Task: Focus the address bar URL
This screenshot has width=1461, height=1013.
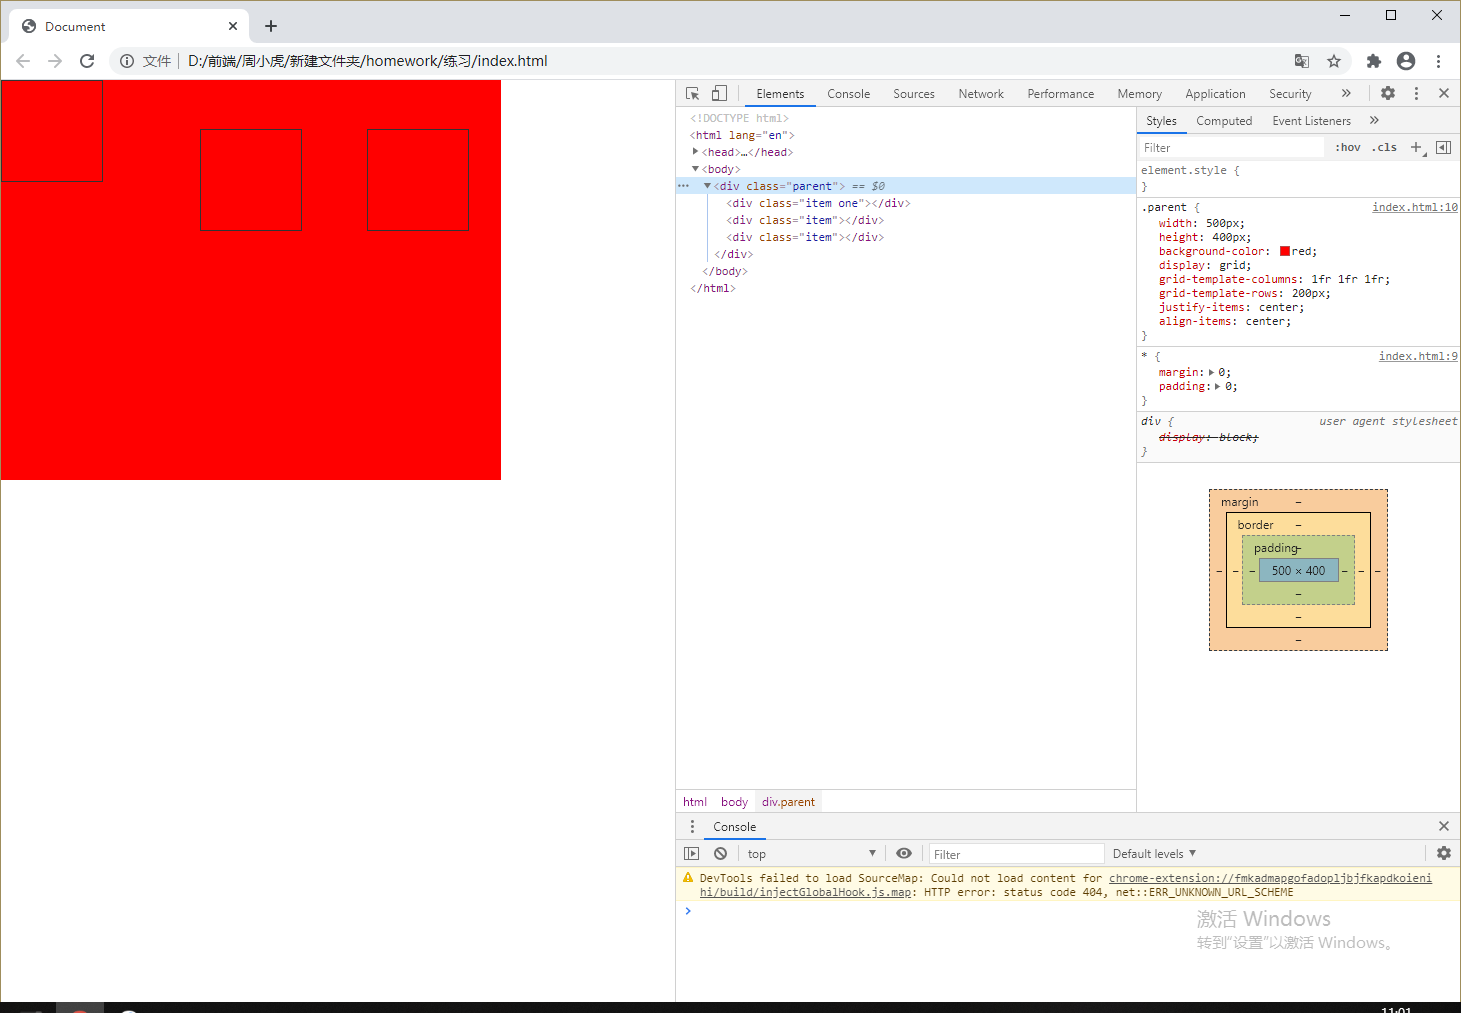Action: pos(368,61)
